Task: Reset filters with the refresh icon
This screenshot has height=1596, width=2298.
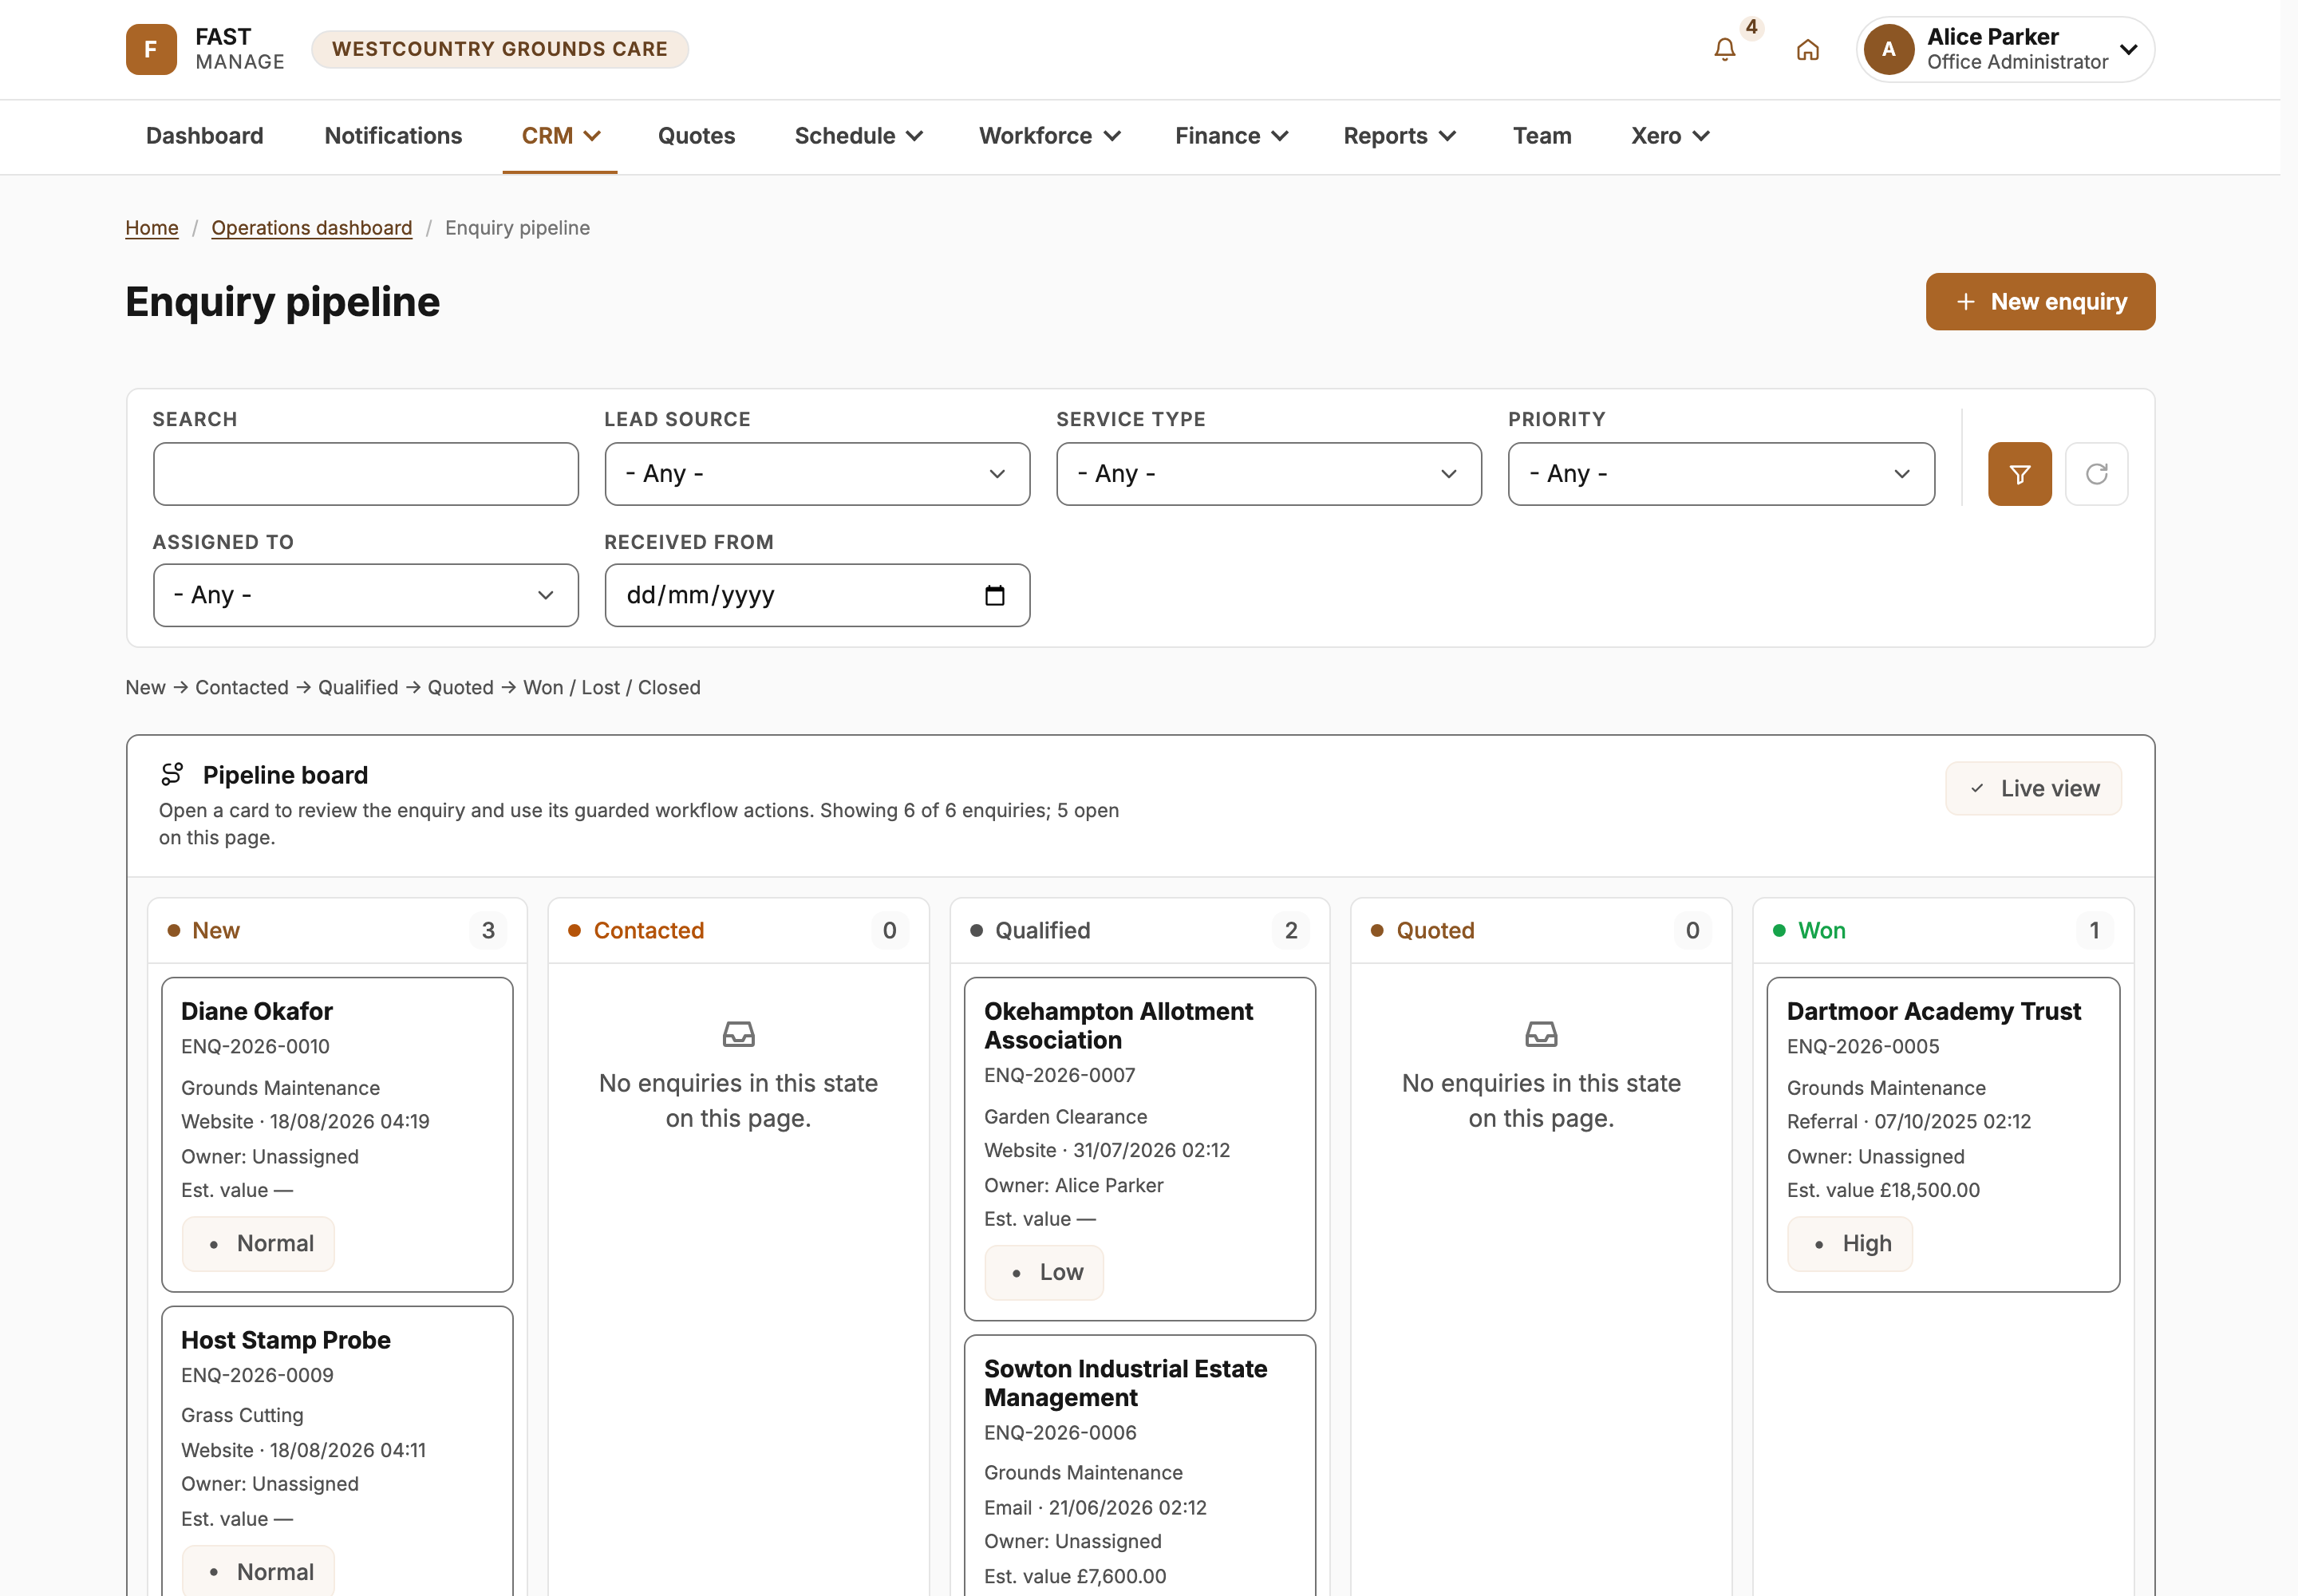Action: click(2097, 474)
